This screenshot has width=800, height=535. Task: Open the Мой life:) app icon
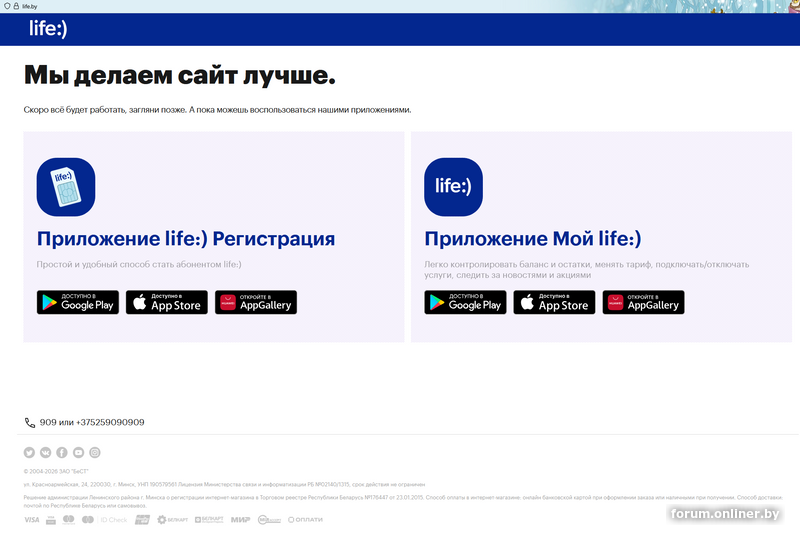(x=453, y=187)
